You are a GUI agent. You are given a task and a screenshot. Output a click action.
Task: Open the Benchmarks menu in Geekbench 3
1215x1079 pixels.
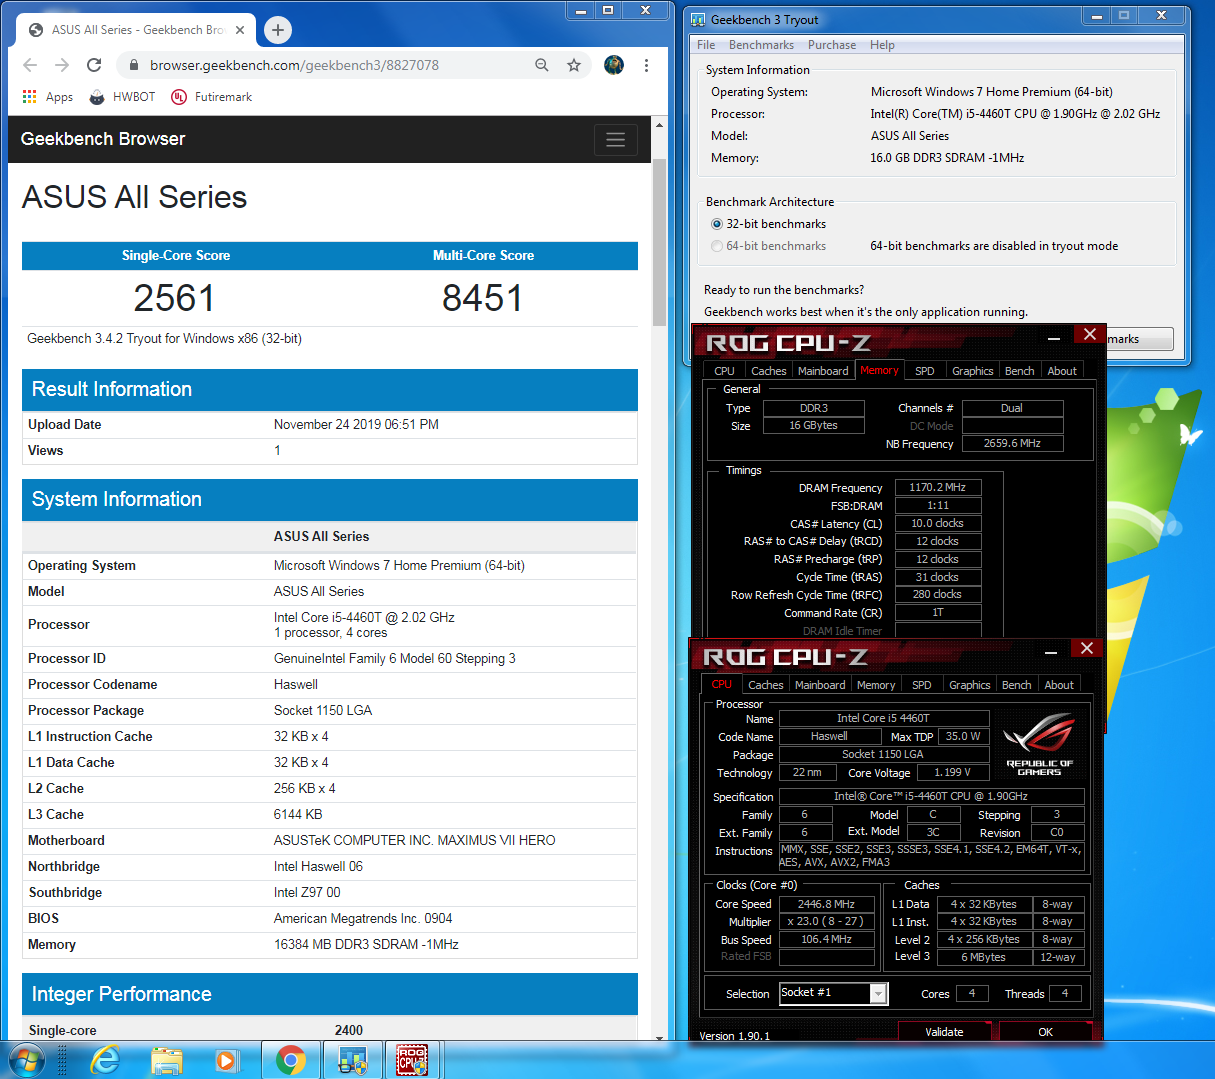click(x=761, y=45)
